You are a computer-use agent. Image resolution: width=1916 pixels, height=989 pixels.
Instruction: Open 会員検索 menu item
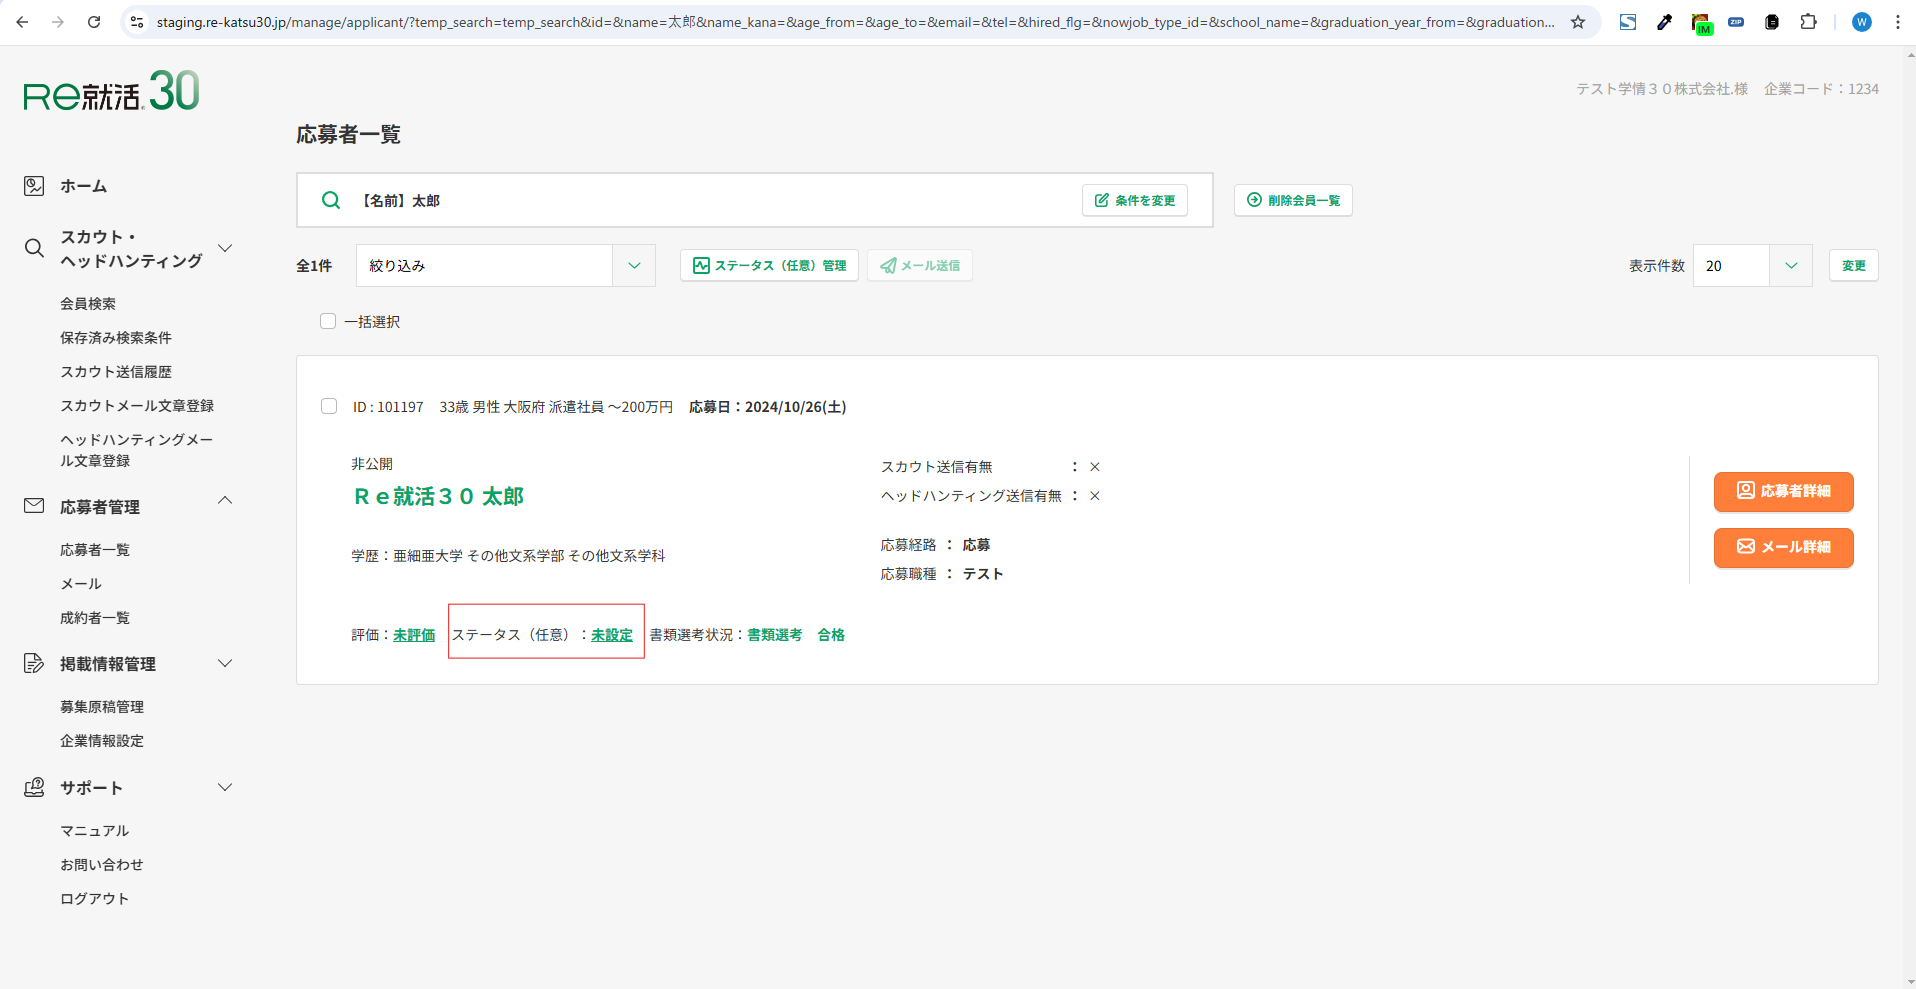tap(88, 303)
